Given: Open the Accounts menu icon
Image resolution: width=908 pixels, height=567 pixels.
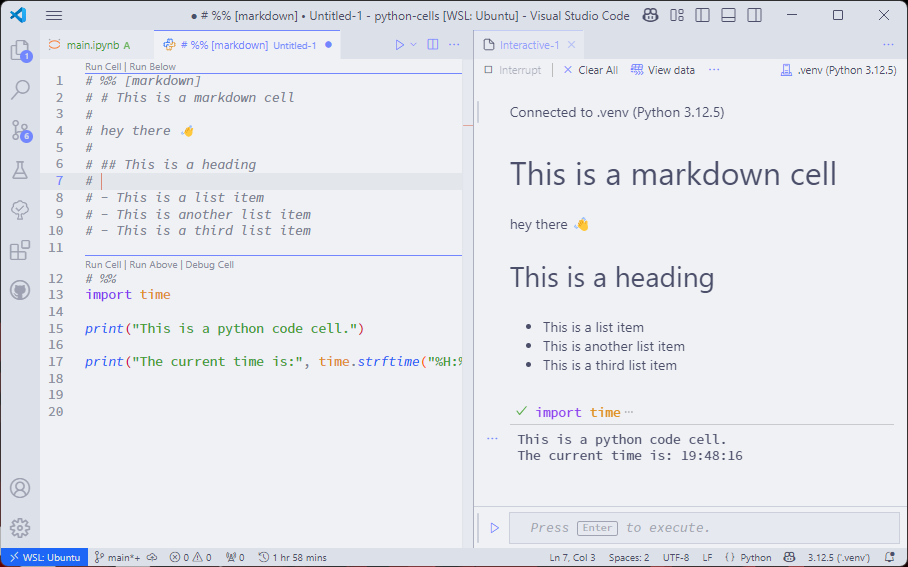Looking at the screenshot, I should point(20,488).
